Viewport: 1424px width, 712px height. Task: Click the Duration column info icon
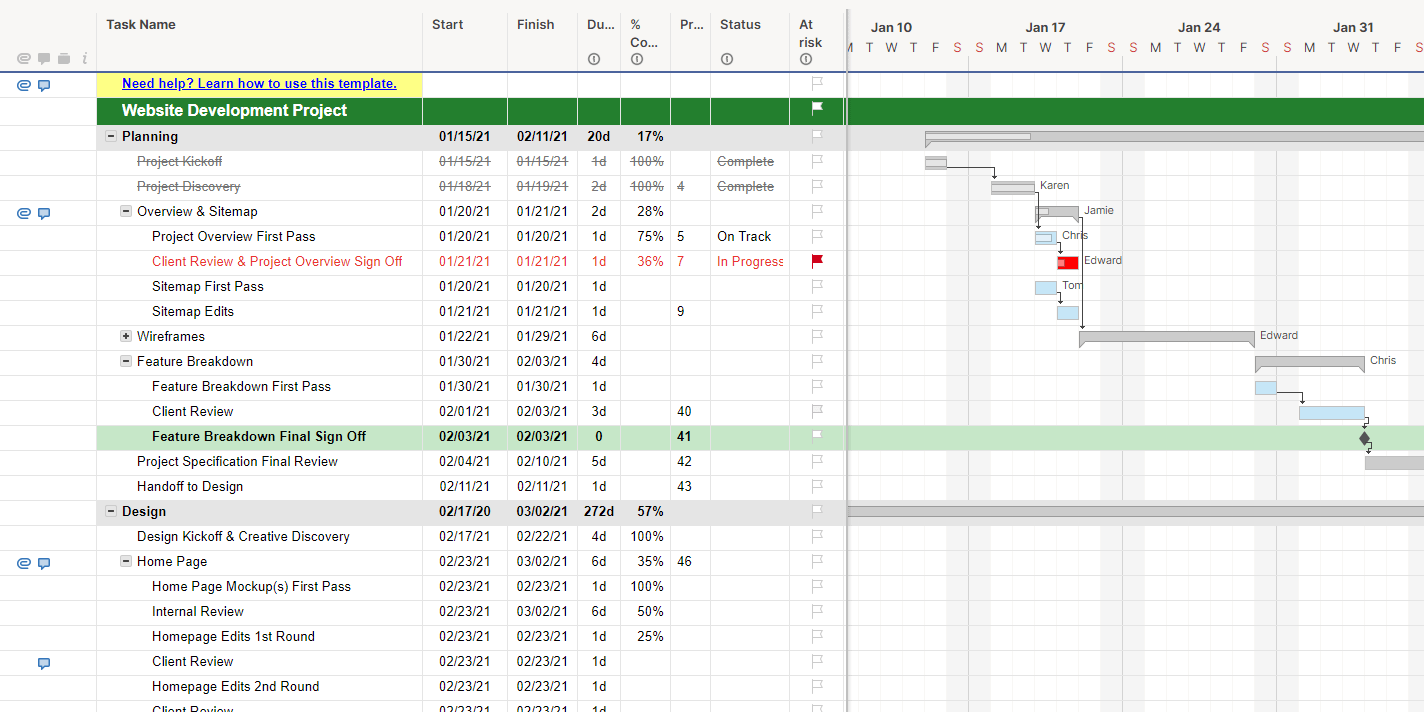point(594,59)
